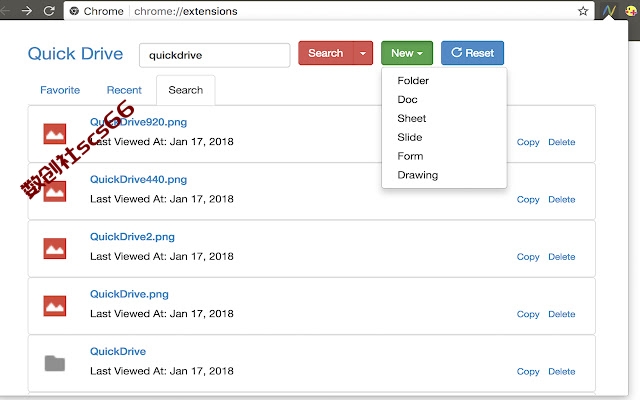Toggle the green New dropdown
640x400 pixels.
coord(407,53)
